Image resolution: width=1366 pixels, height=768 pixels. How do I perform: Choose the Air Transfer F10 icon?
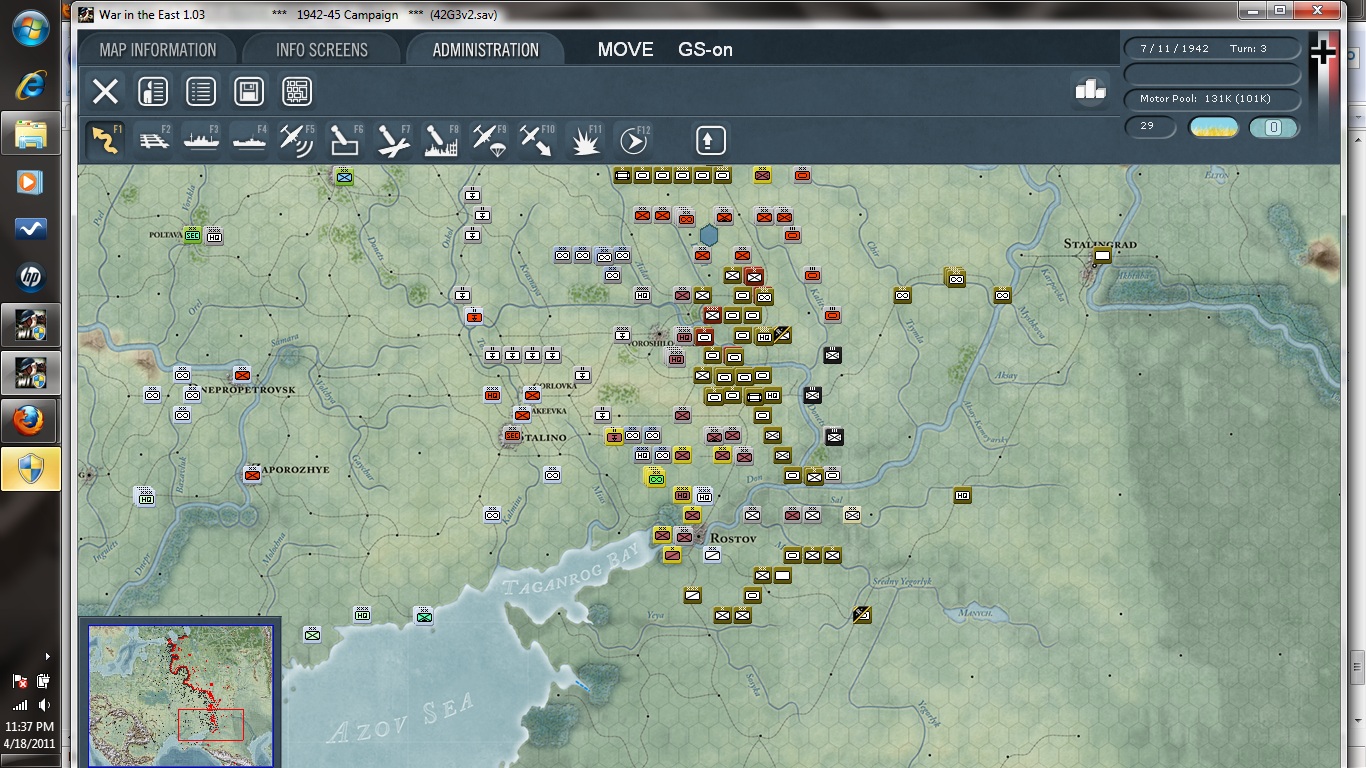[538, 139]
